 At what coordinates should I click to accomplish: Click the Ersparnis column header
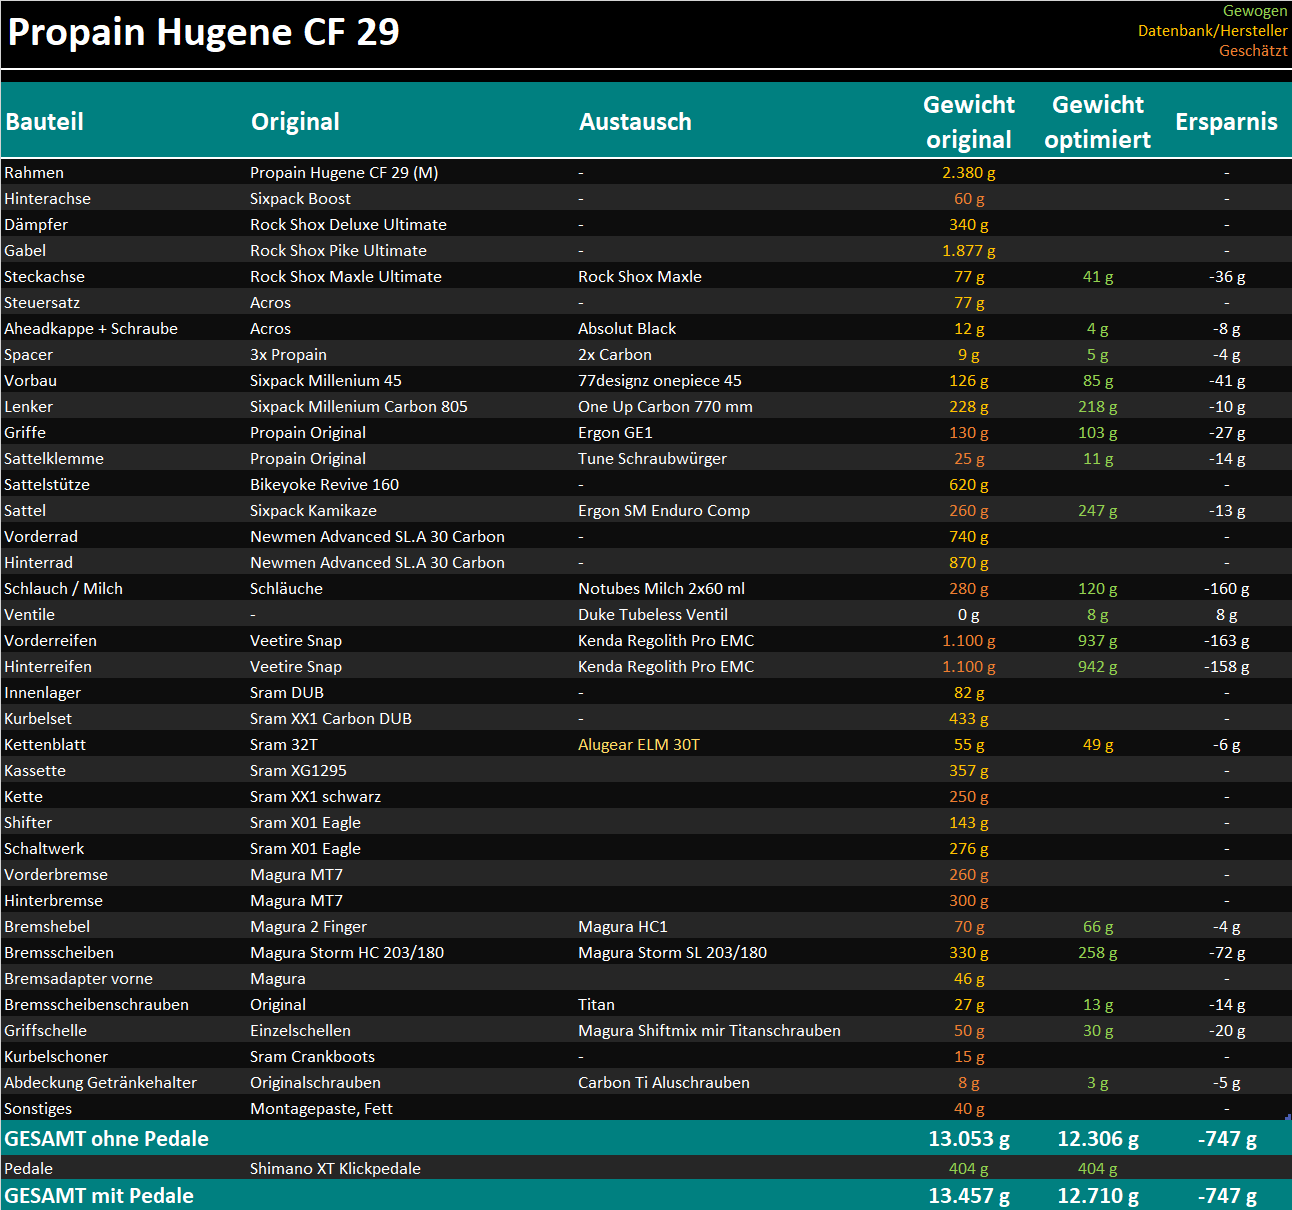pyautogui.click(x=1226, y=122)
